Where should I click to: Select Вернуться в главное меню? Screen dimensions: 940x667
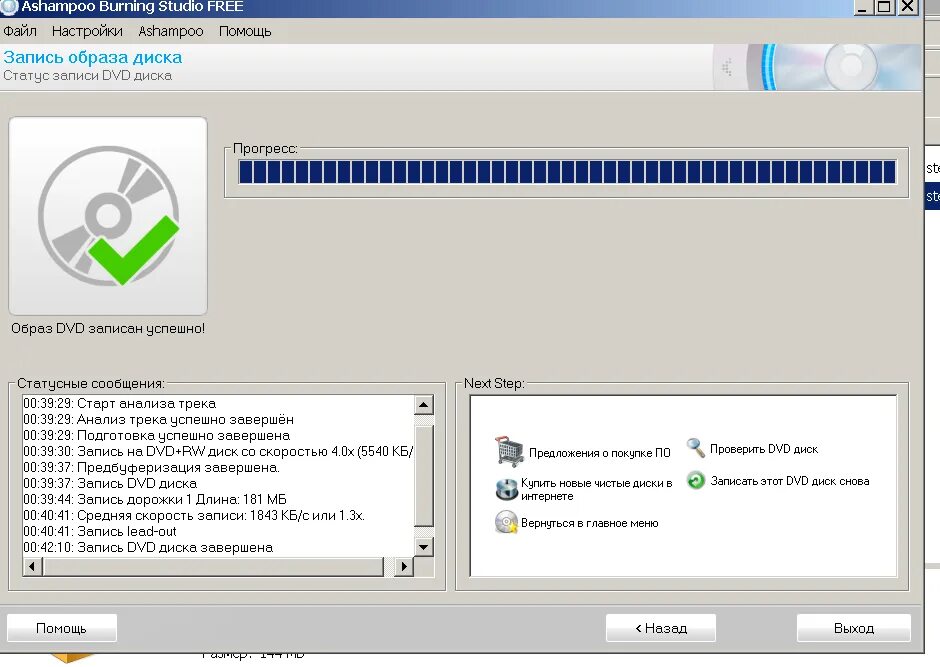tap(589, 523)
